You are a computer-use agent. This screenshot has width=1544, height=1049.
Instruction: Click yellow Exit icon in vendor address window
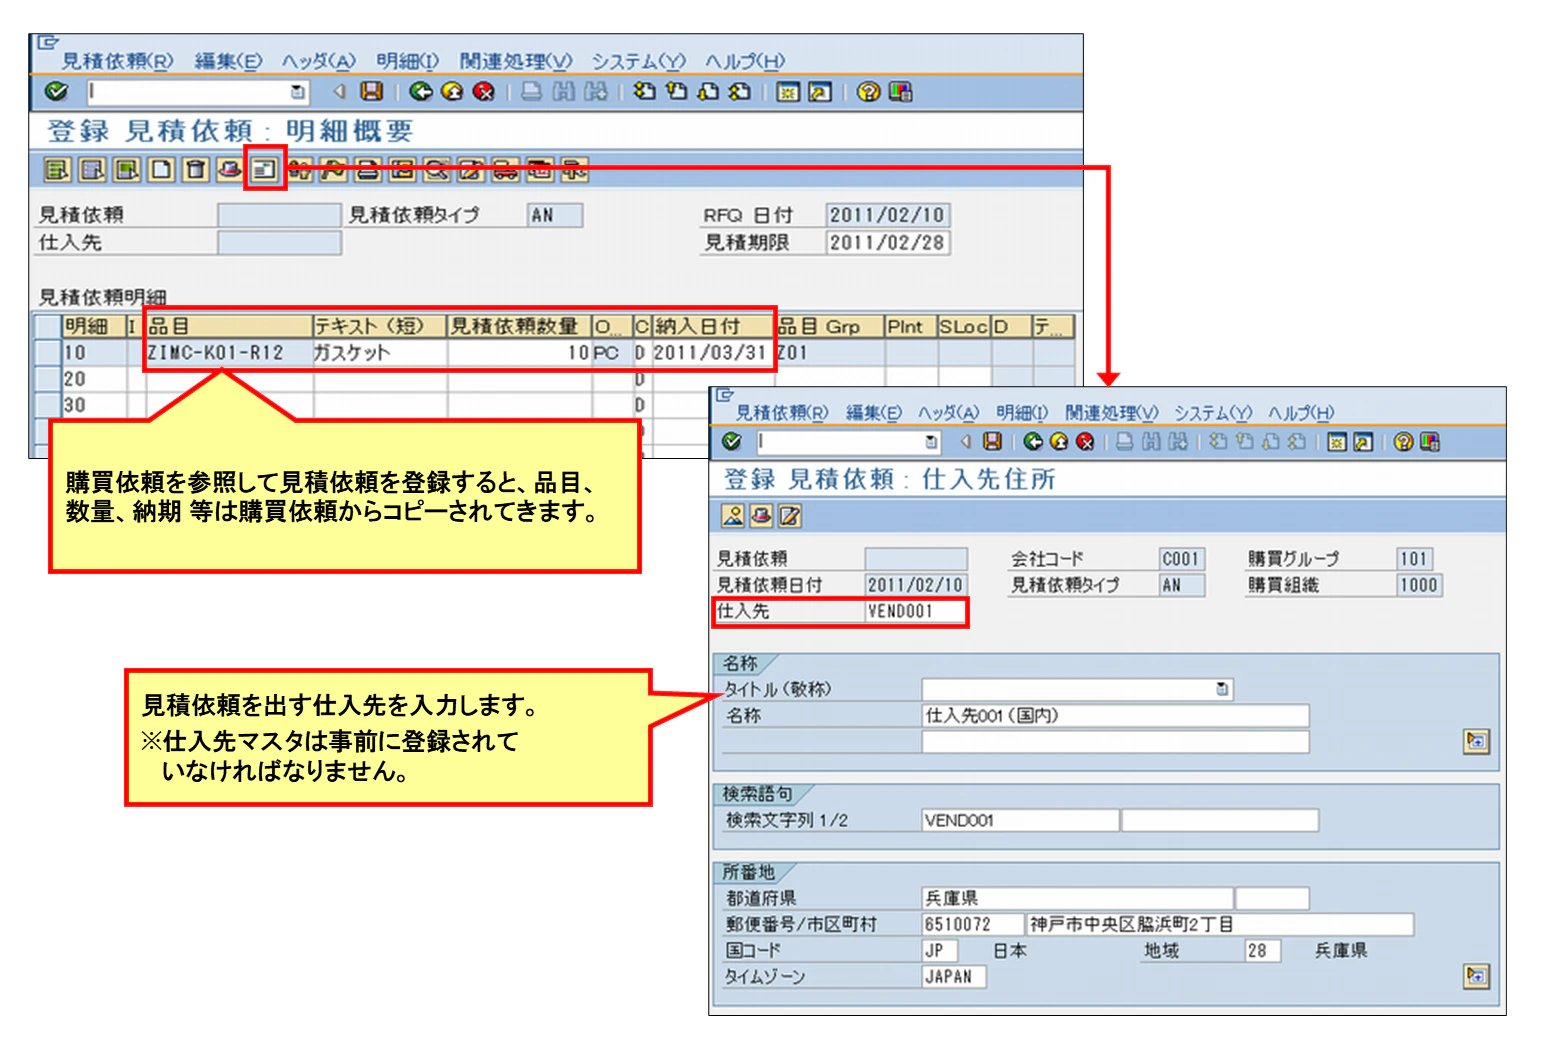(1059, 441)
